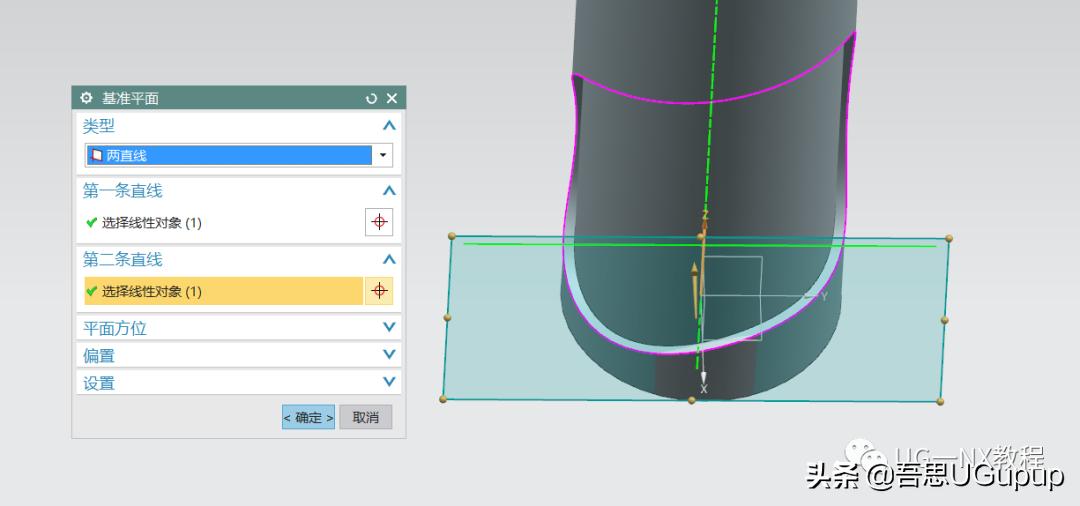The image size is (1080, 506).
Task: Click the X axis arrowhead of the triad
Action: 704,378
